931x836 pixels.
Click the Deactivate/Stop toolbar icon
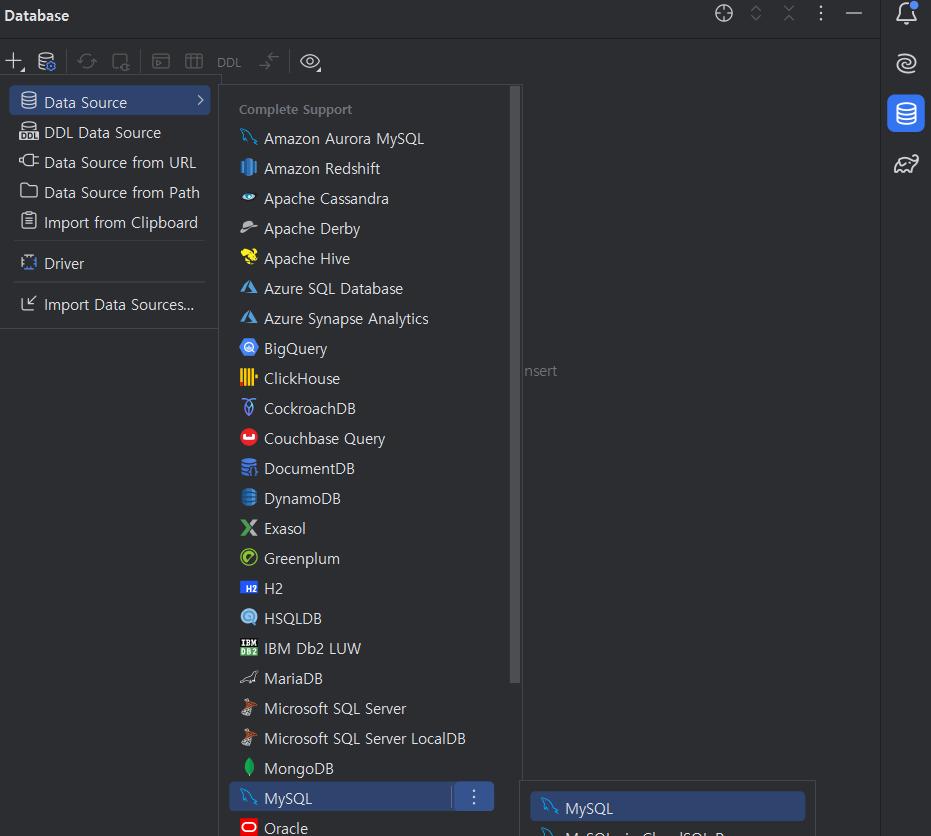click(x=121, y=61)
